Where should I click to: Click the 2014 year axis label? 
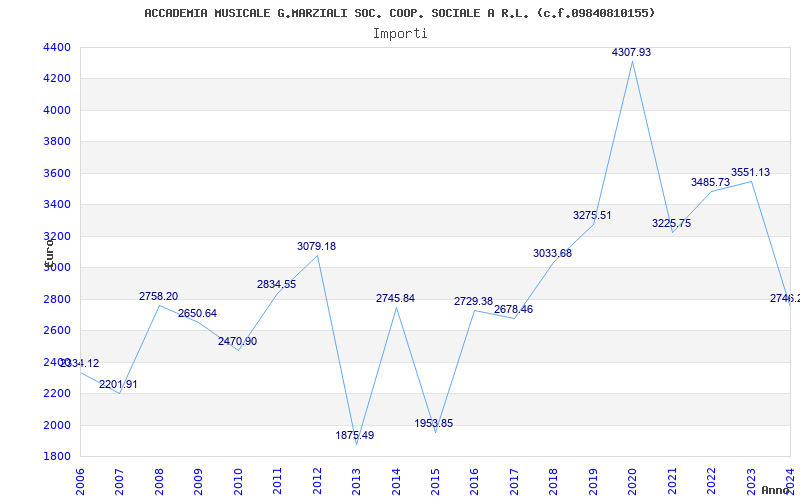pyautogui.click(x=396, y=482)
